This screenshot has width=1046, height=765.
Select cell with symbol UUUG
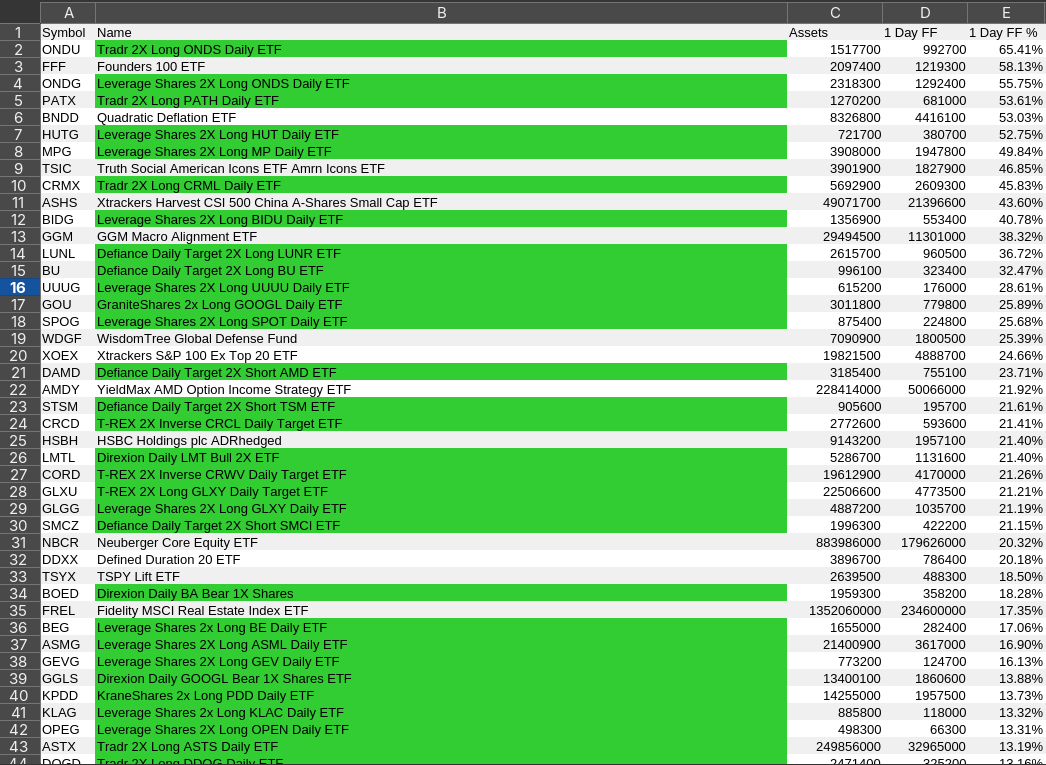tap(68, 287)
